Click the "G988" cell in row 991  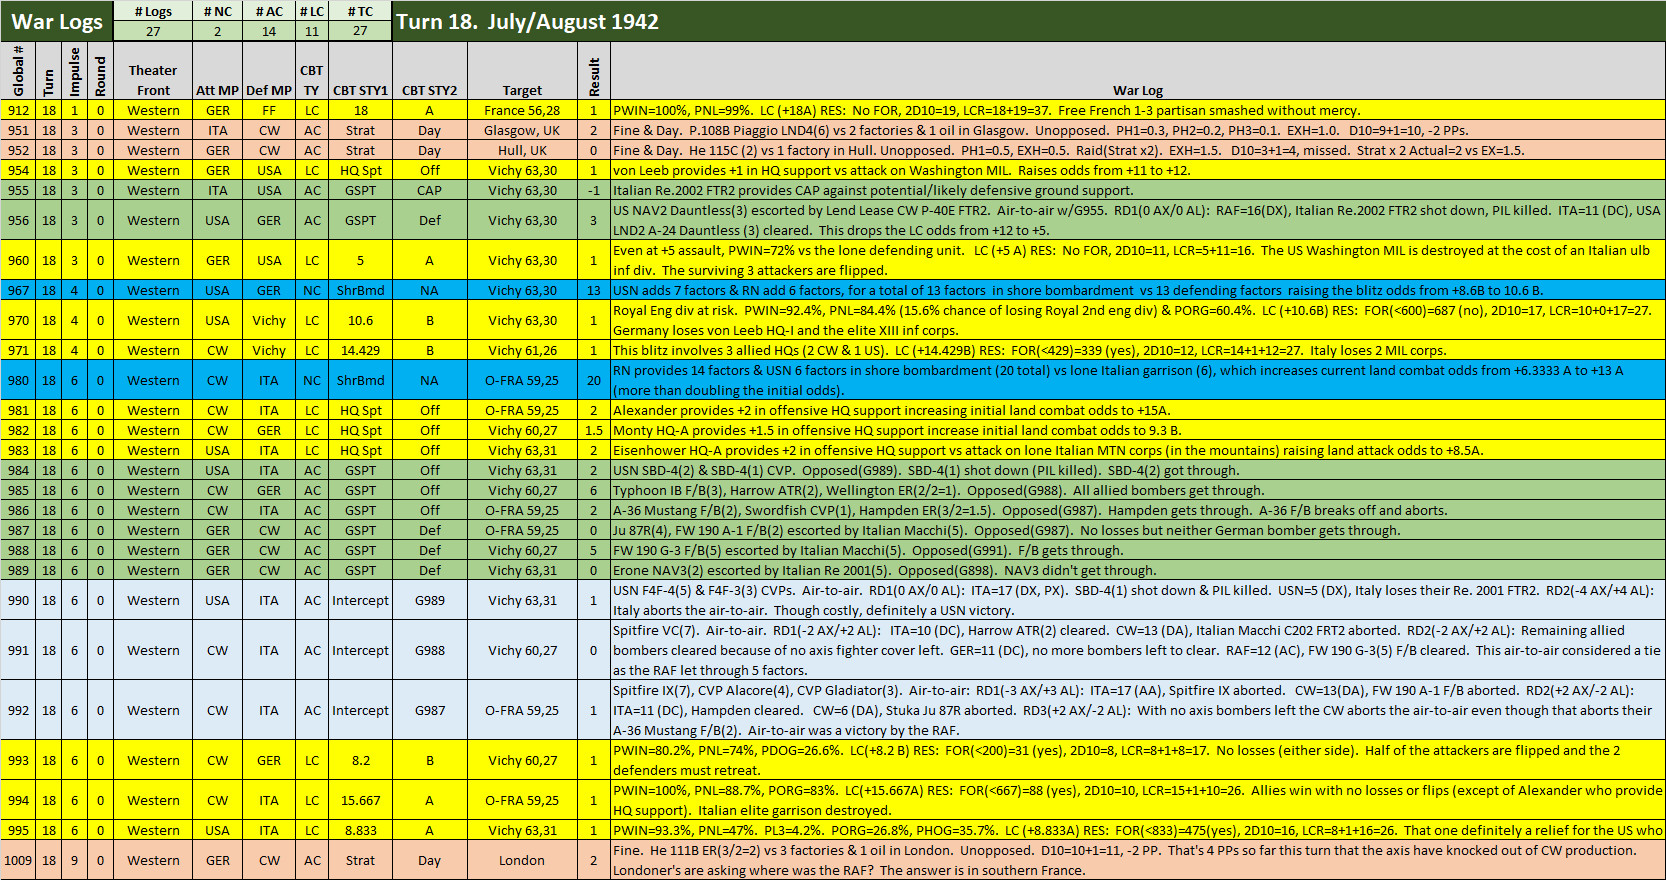point(429,650)
